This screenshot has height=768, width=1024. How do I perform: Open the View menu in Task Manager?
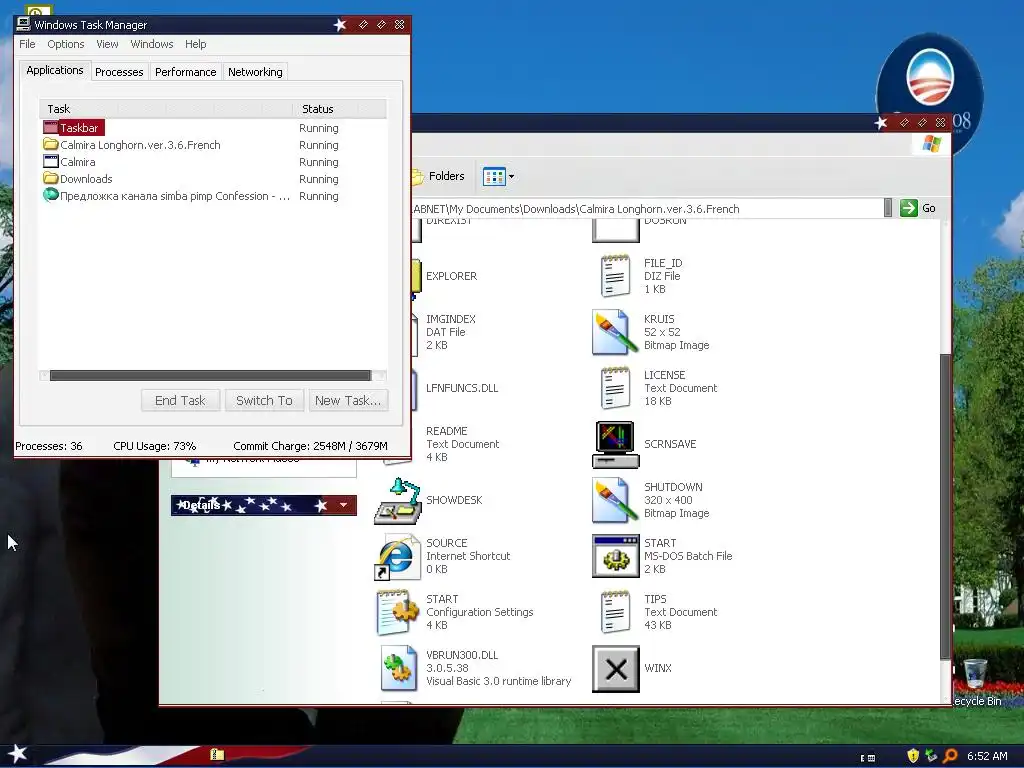[x=107, y=44]
